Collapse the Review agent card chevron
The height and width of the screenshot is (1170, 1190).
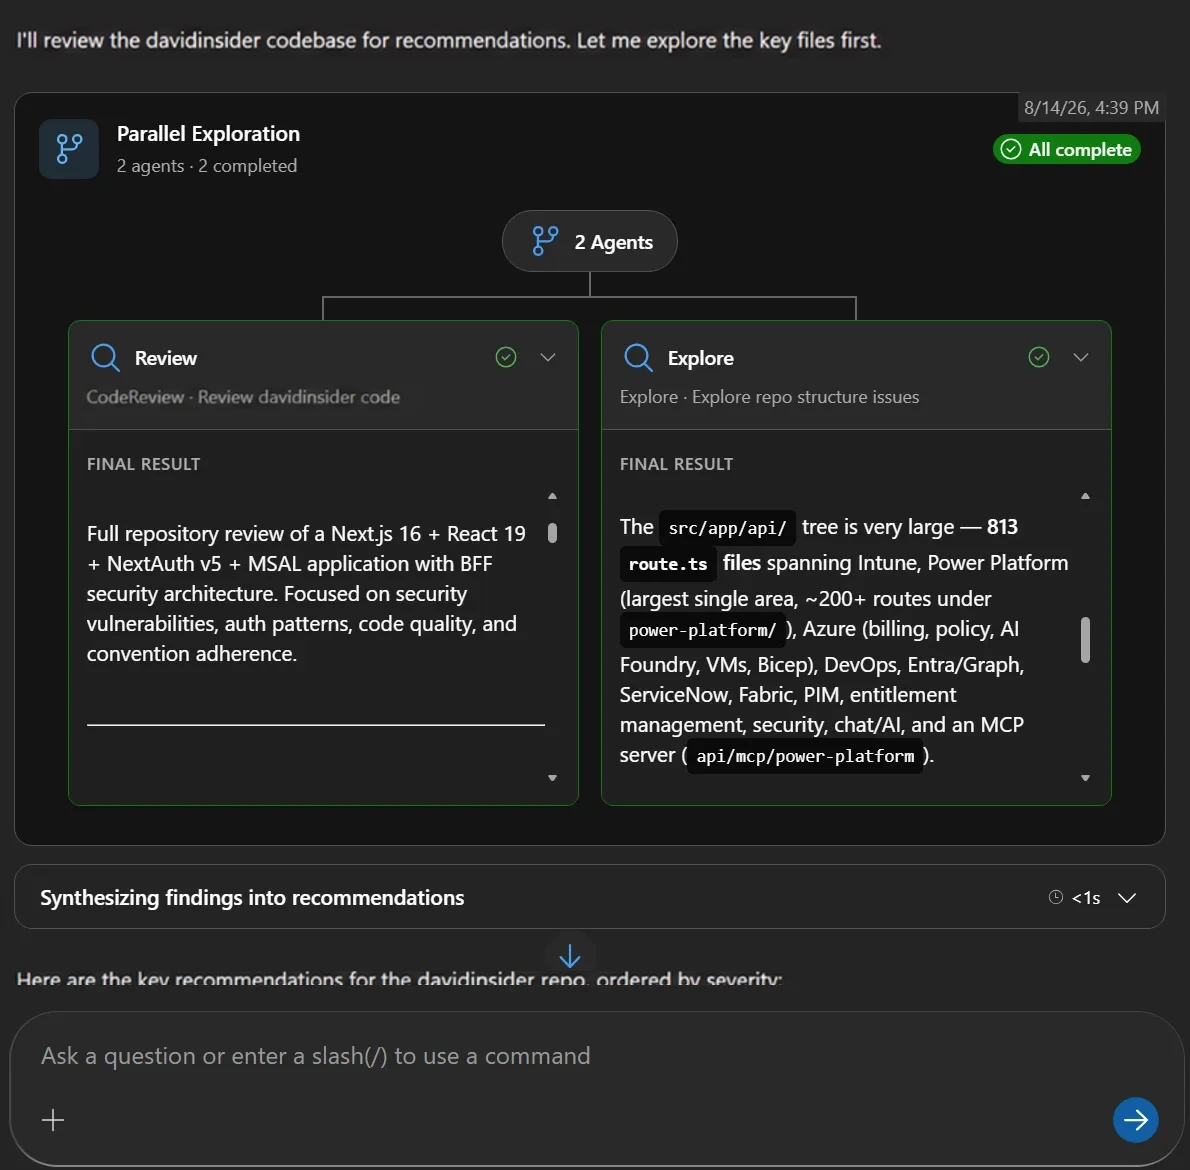point(548,357)
